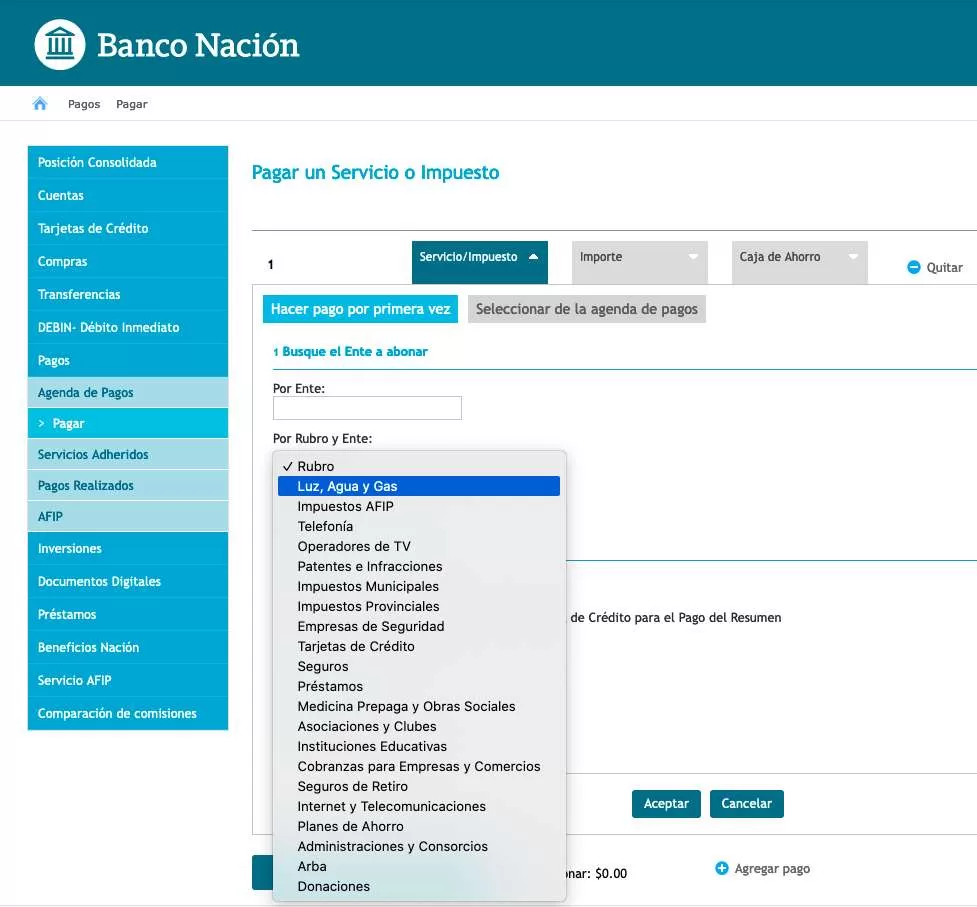Image resolution: width=977 pixels, height=907 pixels.
Task: Select Operadores de TV option
Action: click(x=419, y=546)
